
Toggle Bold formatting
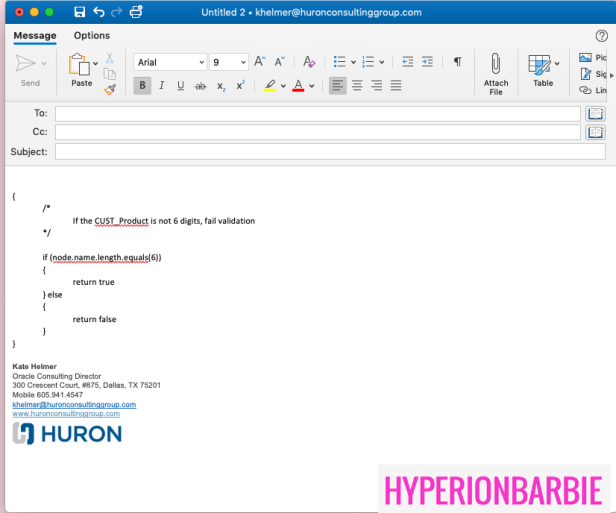(142, 86)
